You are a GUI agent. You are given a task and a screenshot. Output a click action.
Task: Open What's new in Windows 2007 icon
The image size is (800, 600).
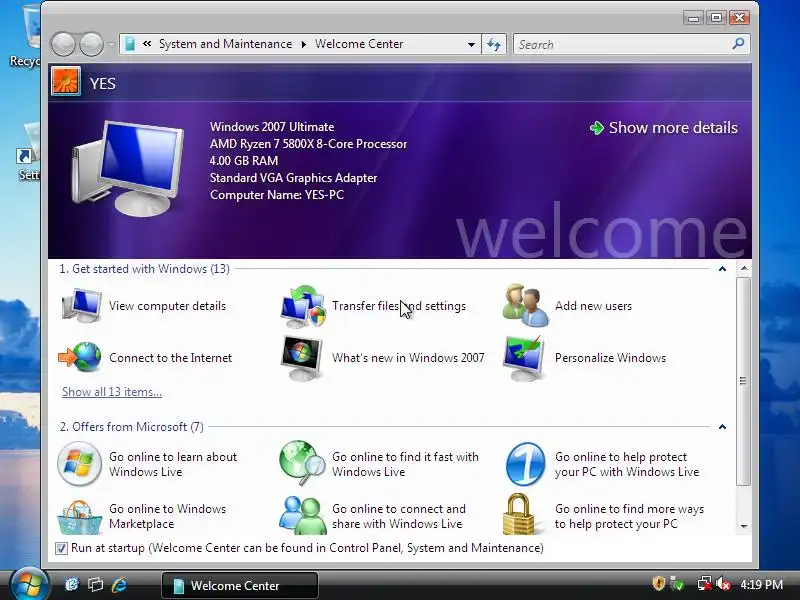tap(302, 358)
